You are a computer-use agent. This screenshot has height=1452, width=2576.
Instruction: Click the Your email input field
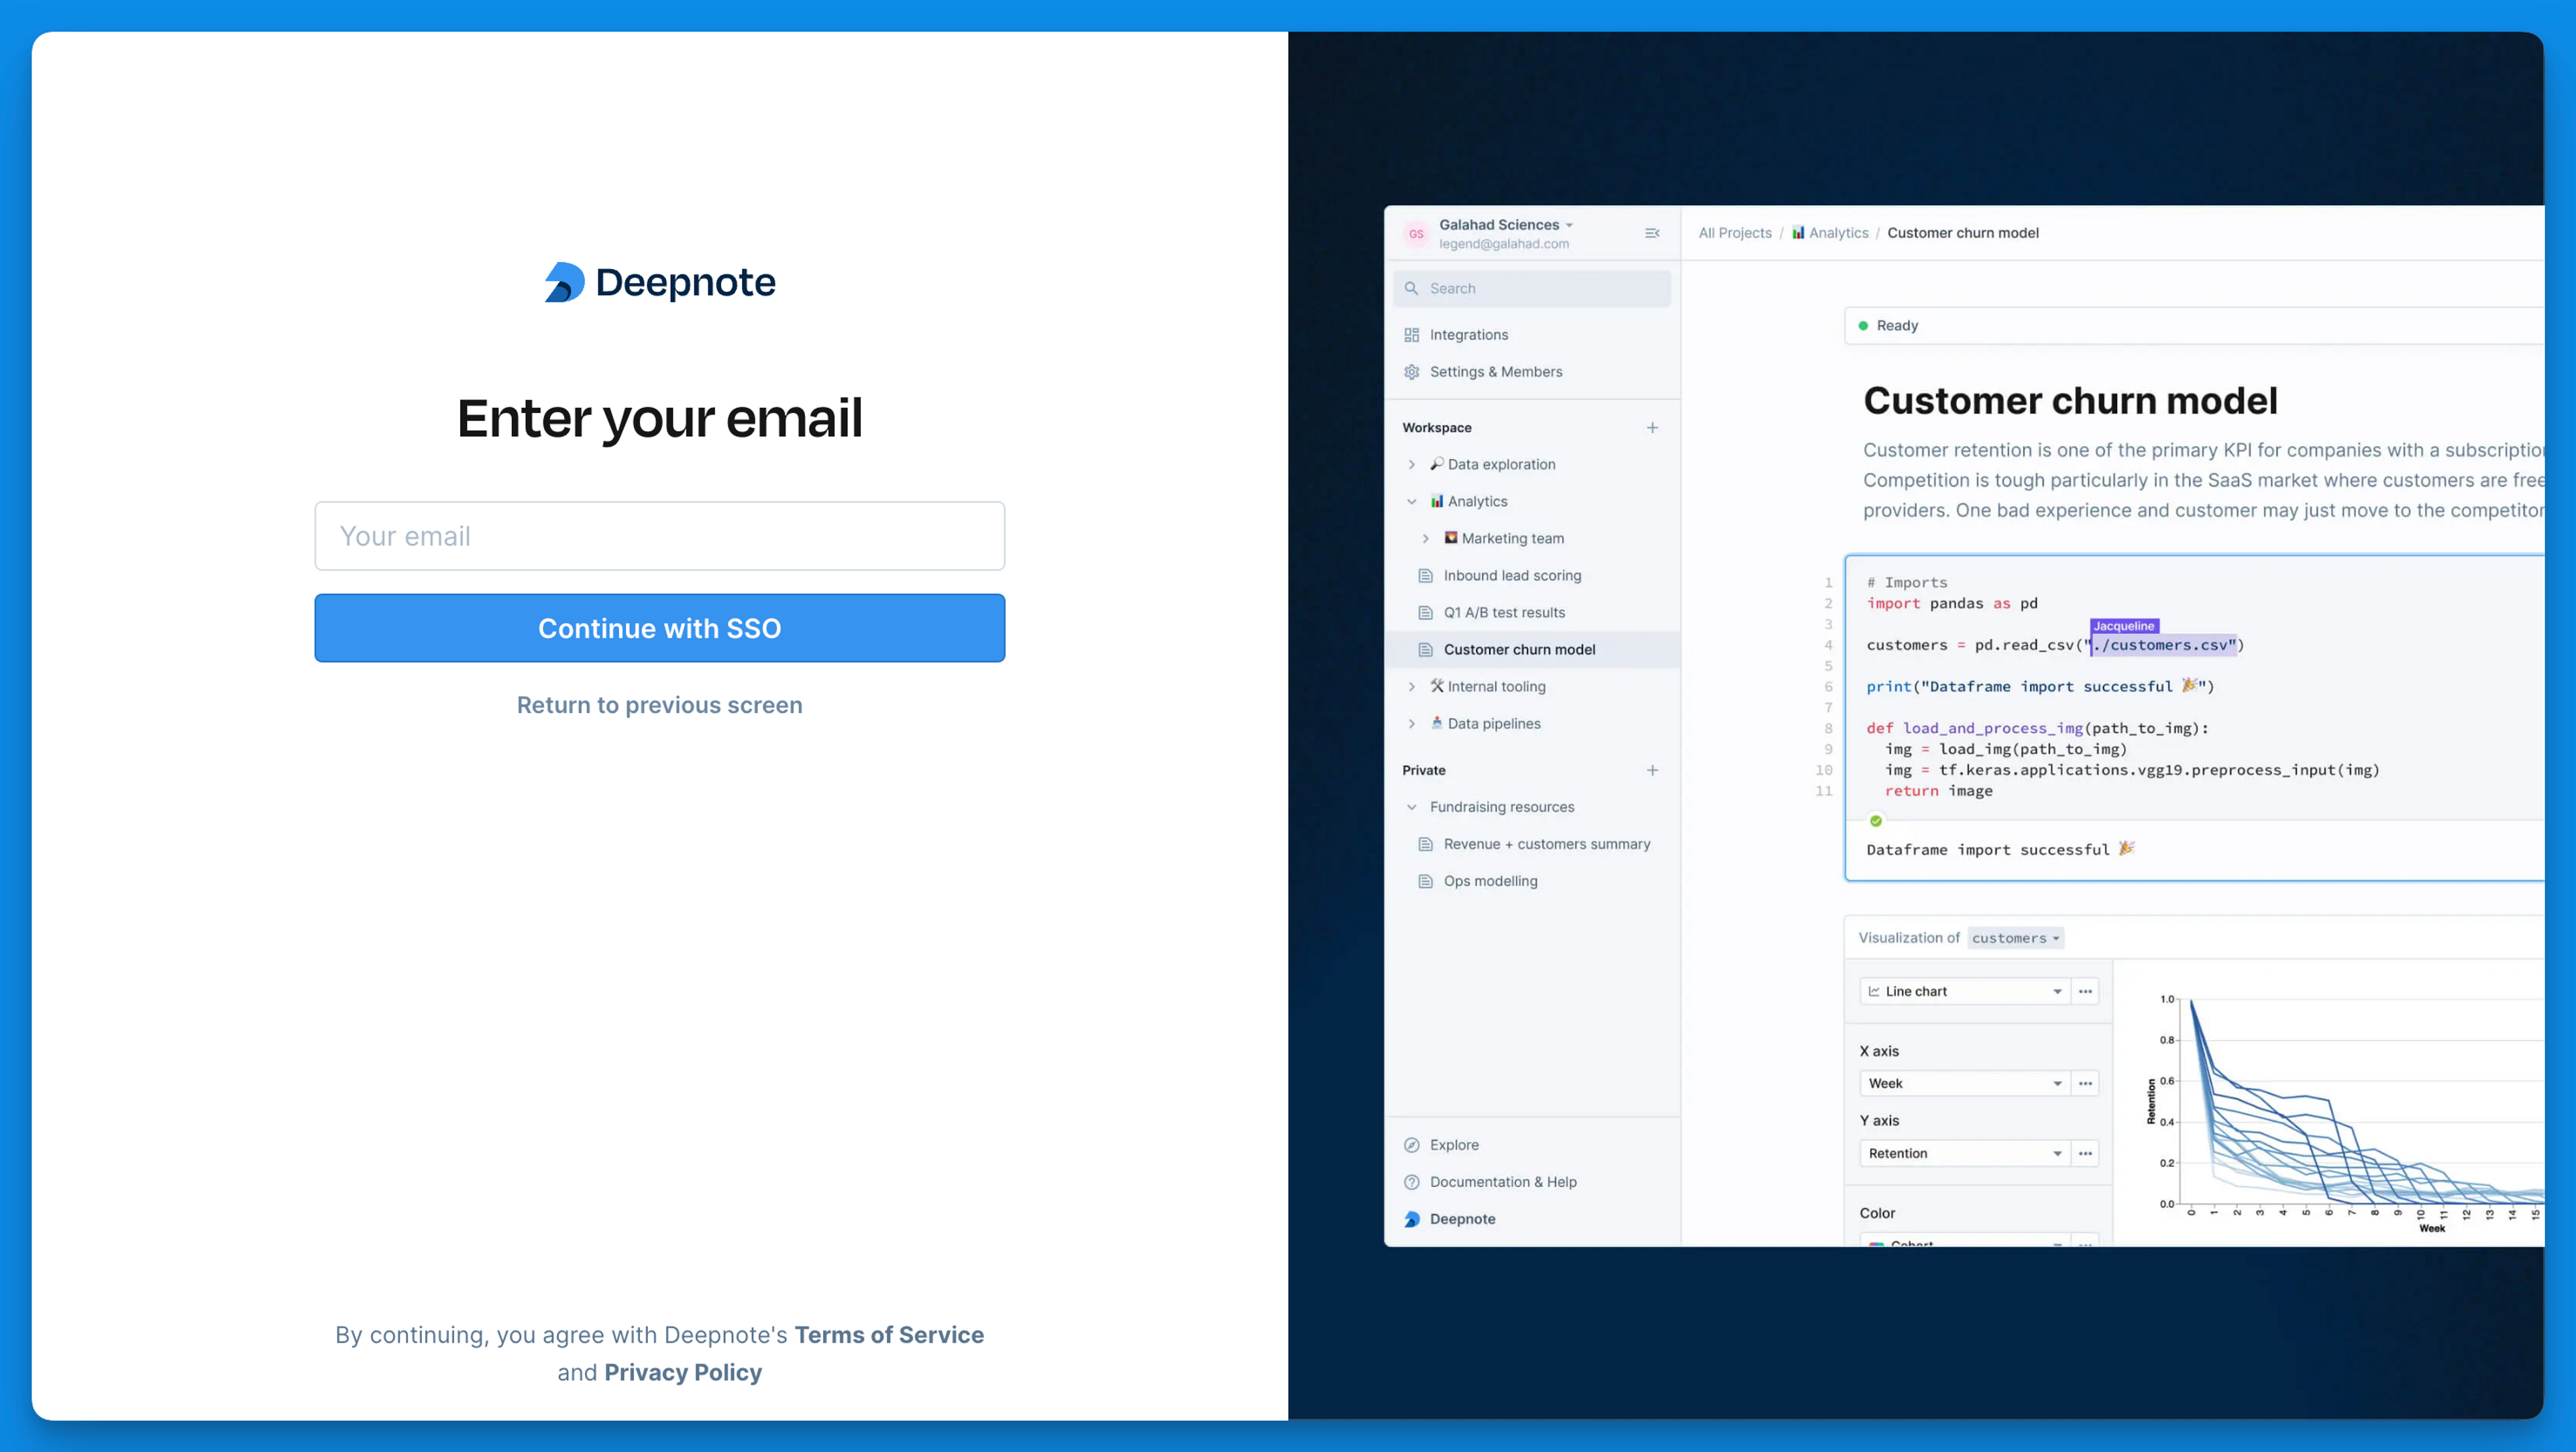pos(660,536)
